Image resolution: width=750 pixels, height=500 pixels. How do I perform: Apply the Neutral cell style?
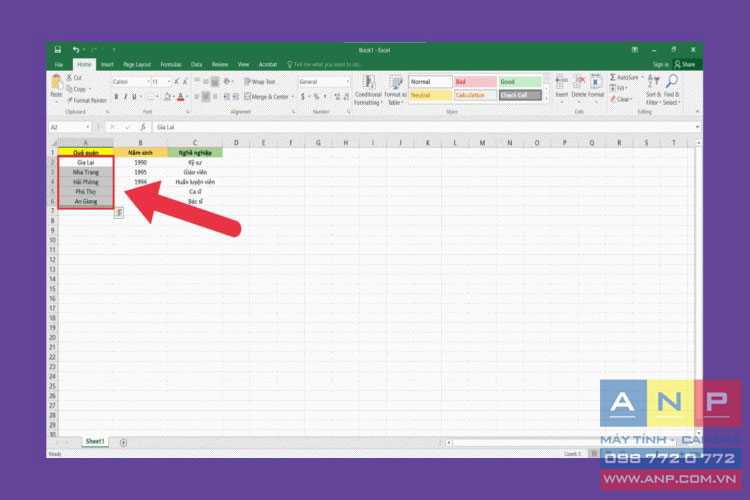coord(430,95)
